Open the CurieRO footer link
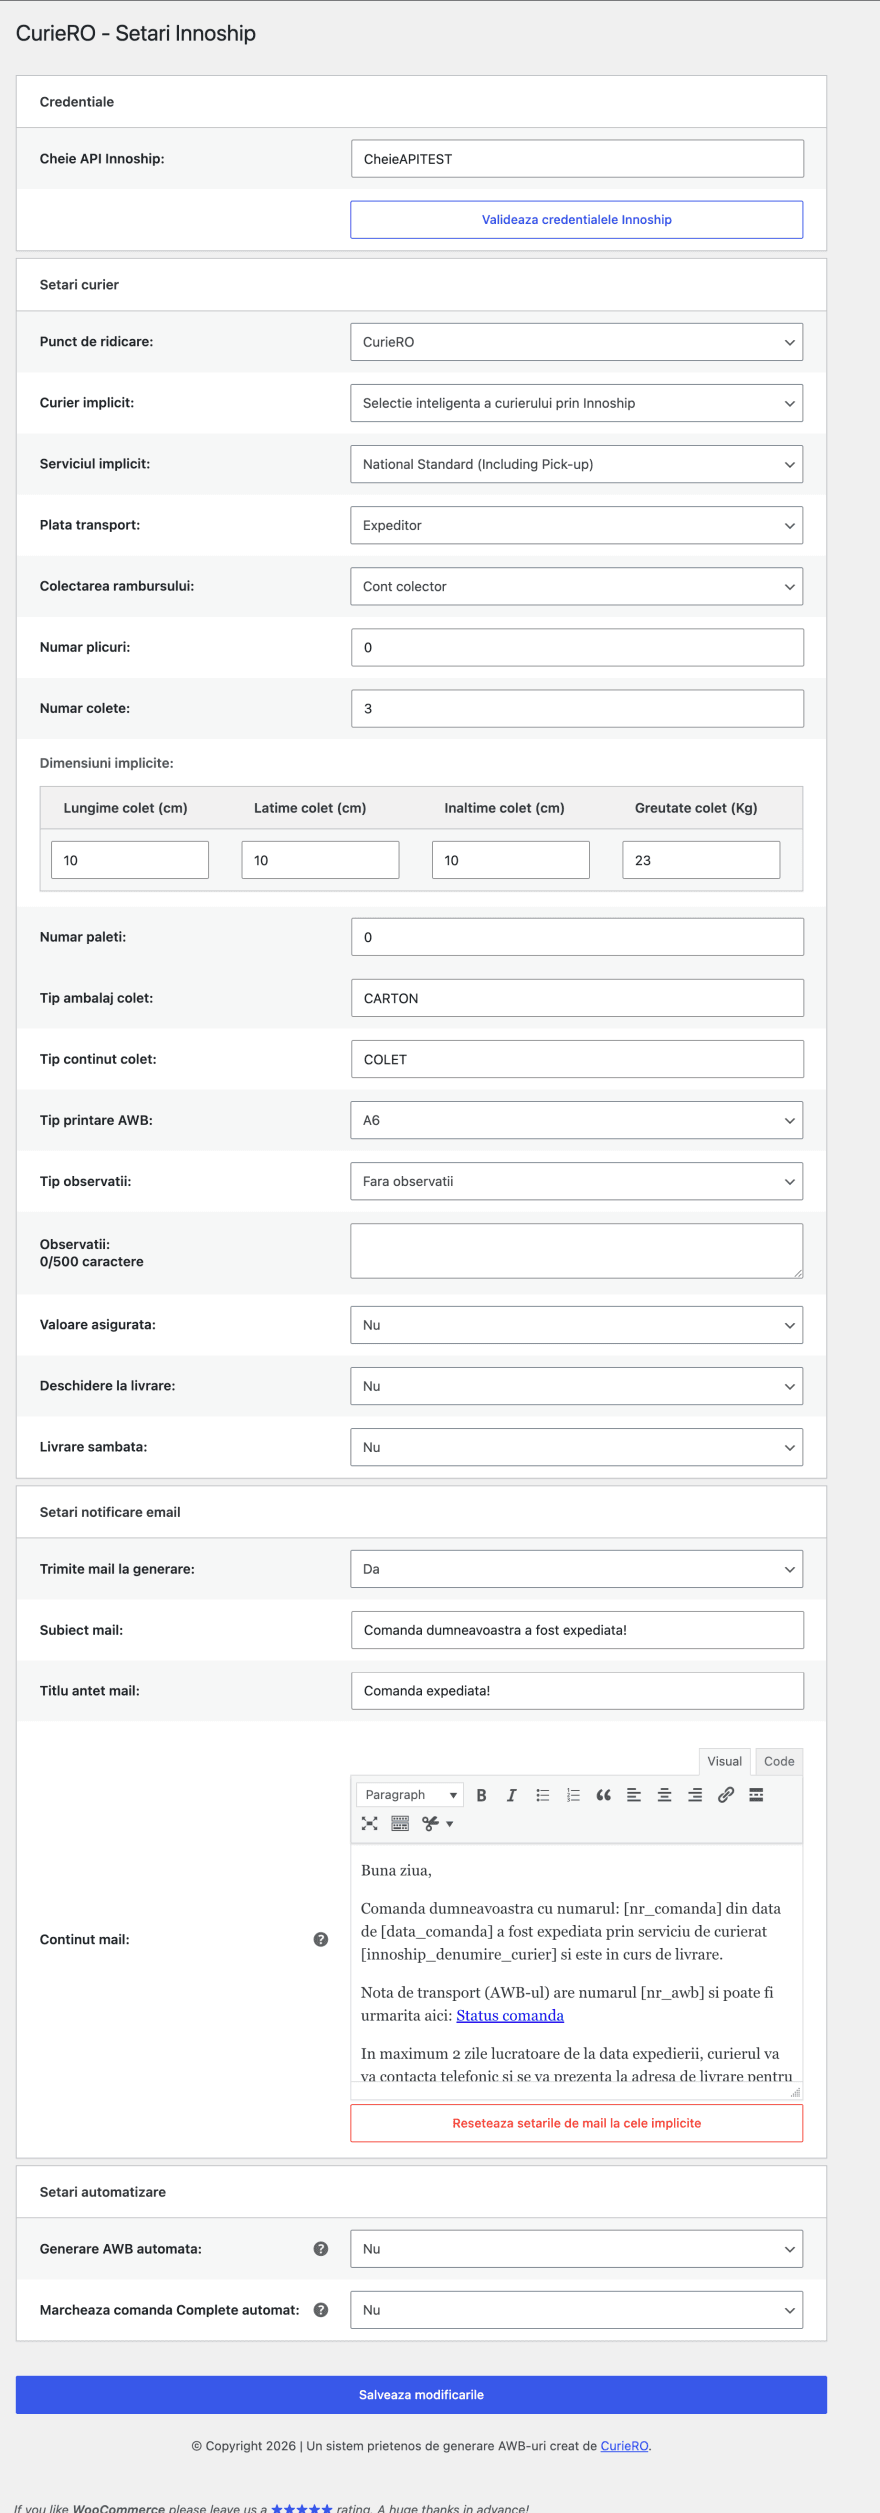 624,2445
